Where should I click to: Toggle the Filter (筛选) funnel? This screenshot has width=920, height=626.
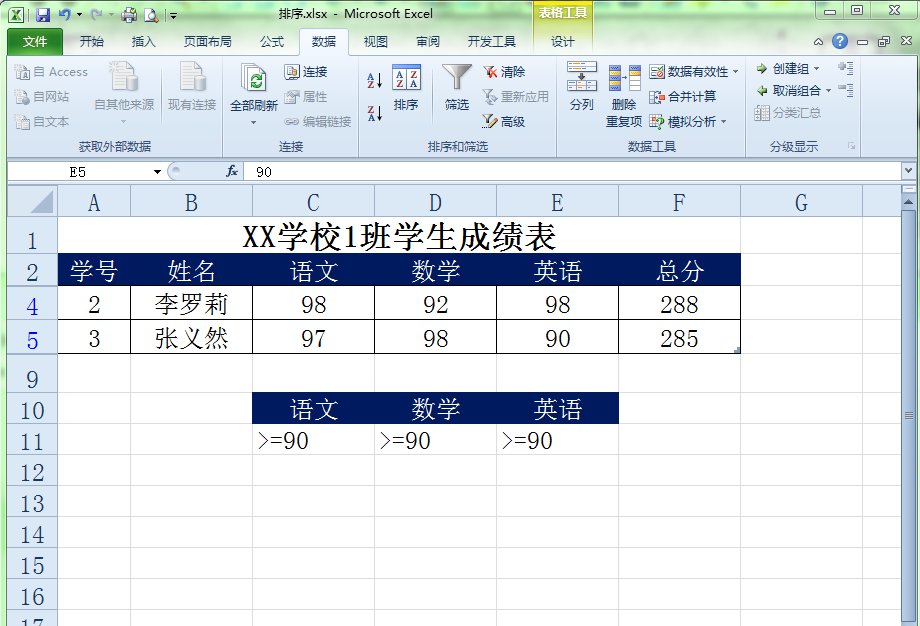pos(456,87)
